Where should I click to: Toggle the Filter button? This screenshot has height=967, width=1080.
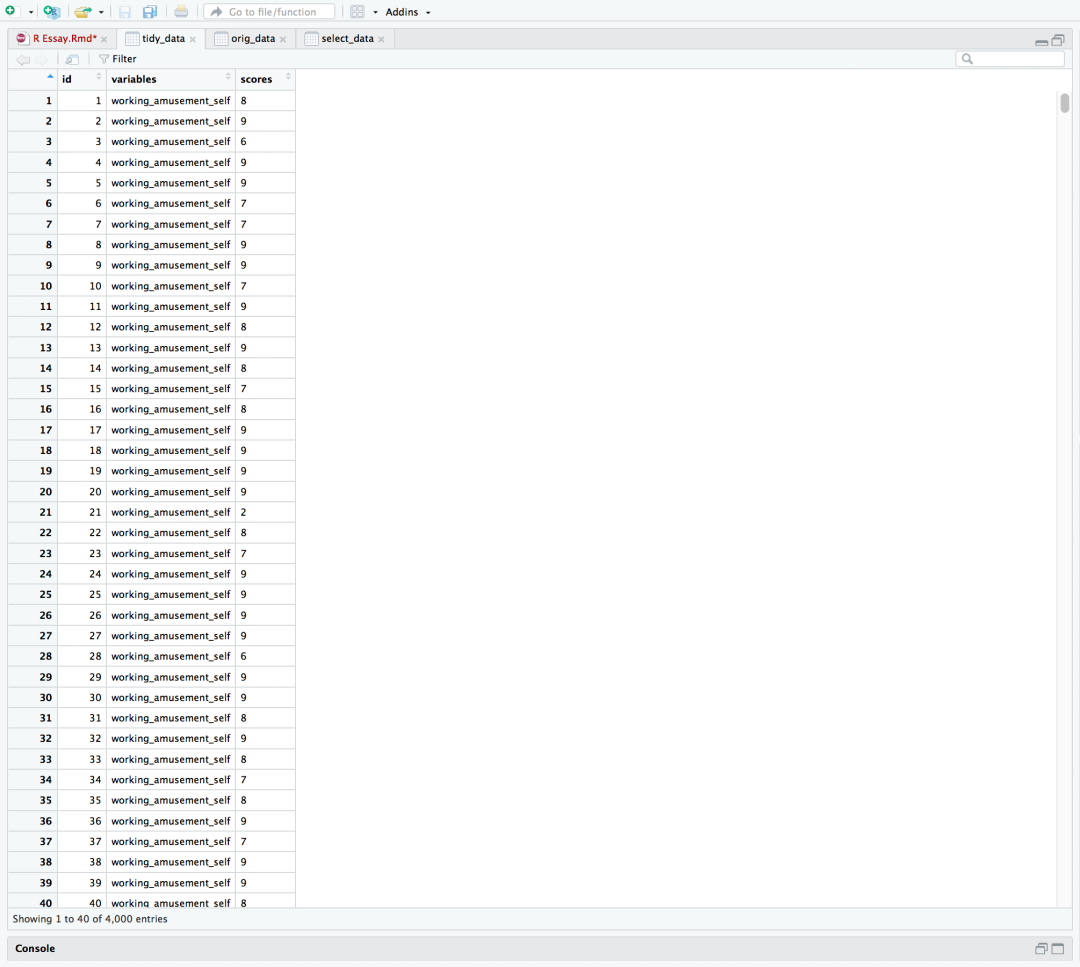pos(118,59)
